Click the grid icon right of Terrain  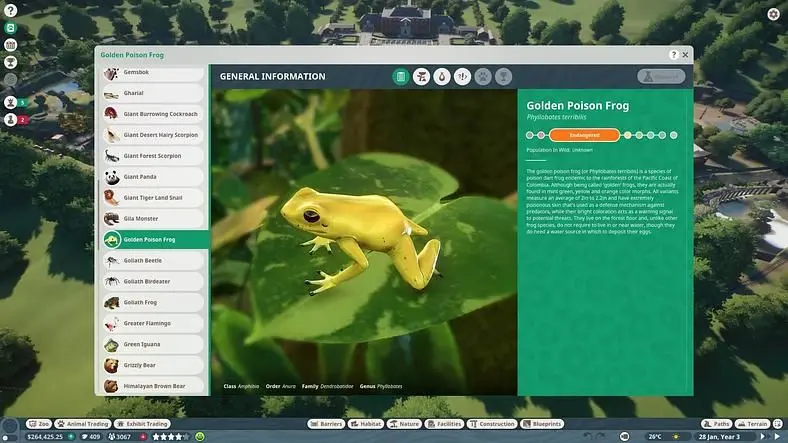coord(777,424)
